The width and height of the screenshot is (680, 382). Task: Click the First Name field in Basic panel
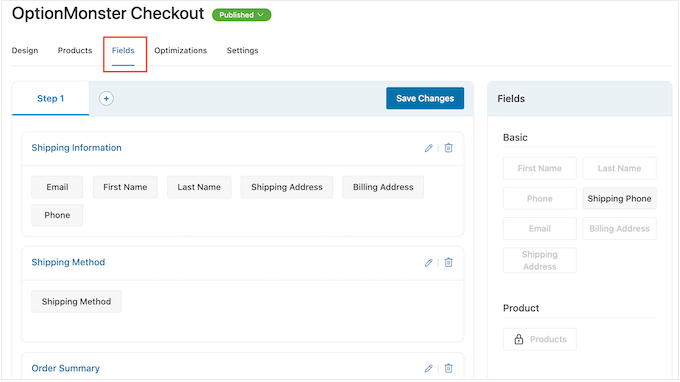(539, 168)
